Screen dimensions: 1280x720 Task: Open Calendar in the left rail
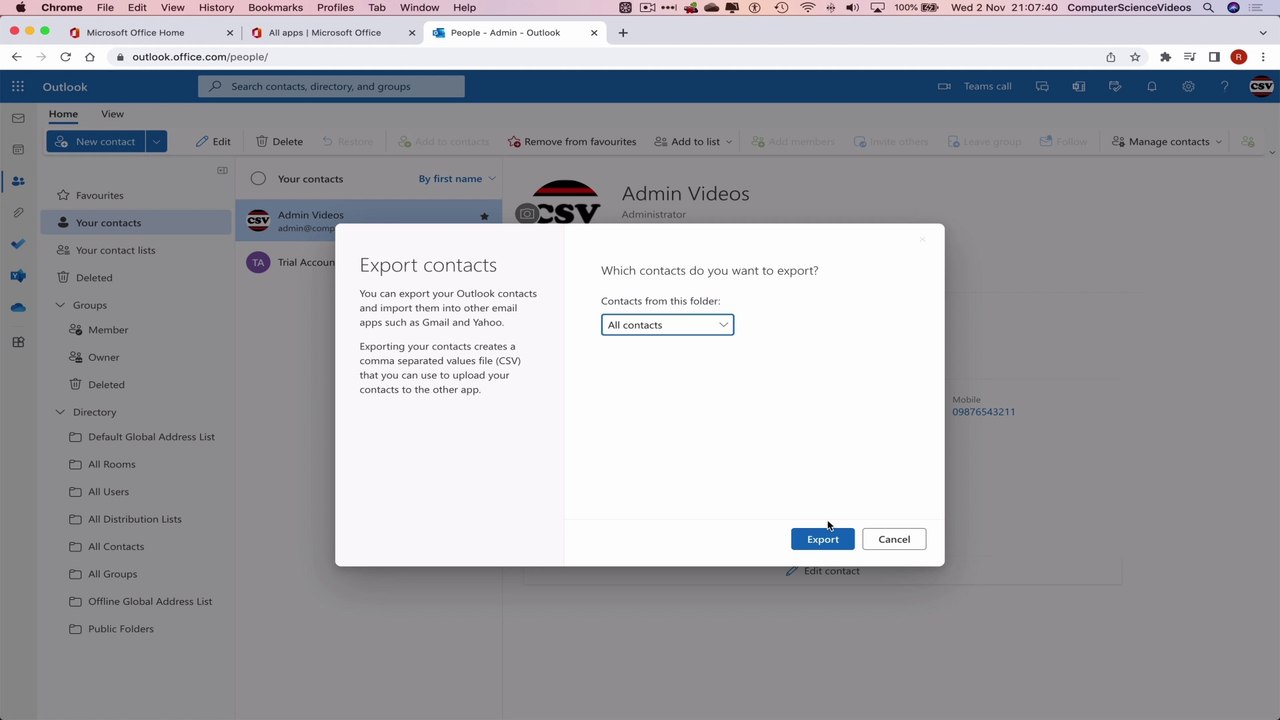(x=18, y=150)
